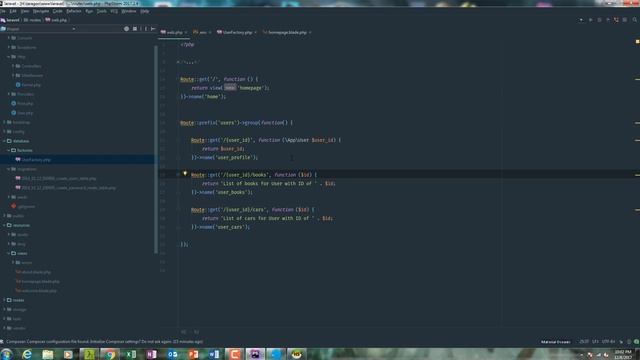Click the yellow inspection indicator atop the error stripe
The height and width of the screenshot is (360, 640).
(x=637, y=41)
